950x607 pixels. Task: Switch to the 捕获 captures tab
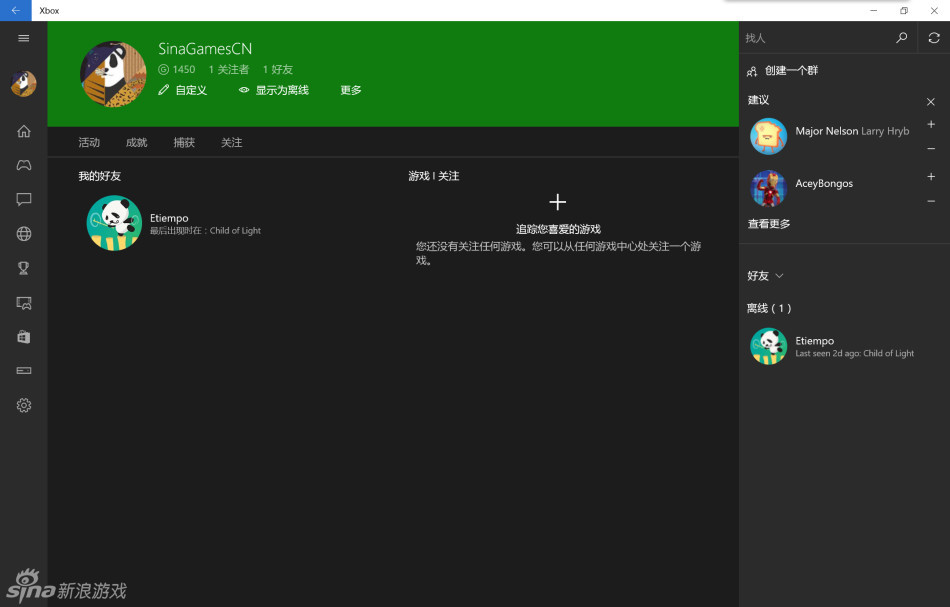coord(184,143)
